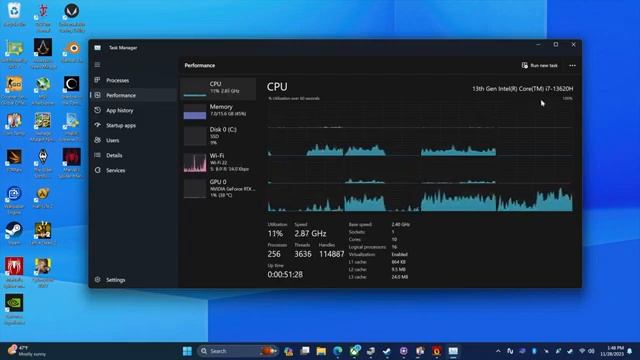Click the App history clock icon
This screenshot has height=360, width=640.
[98, 110]
